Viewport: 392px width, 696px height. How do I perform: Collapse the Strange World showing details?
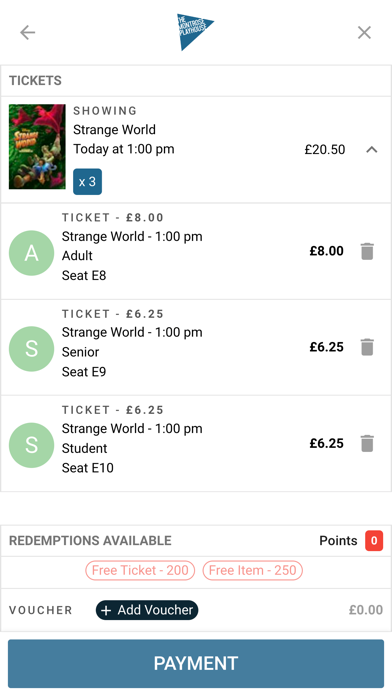point(372,150)
